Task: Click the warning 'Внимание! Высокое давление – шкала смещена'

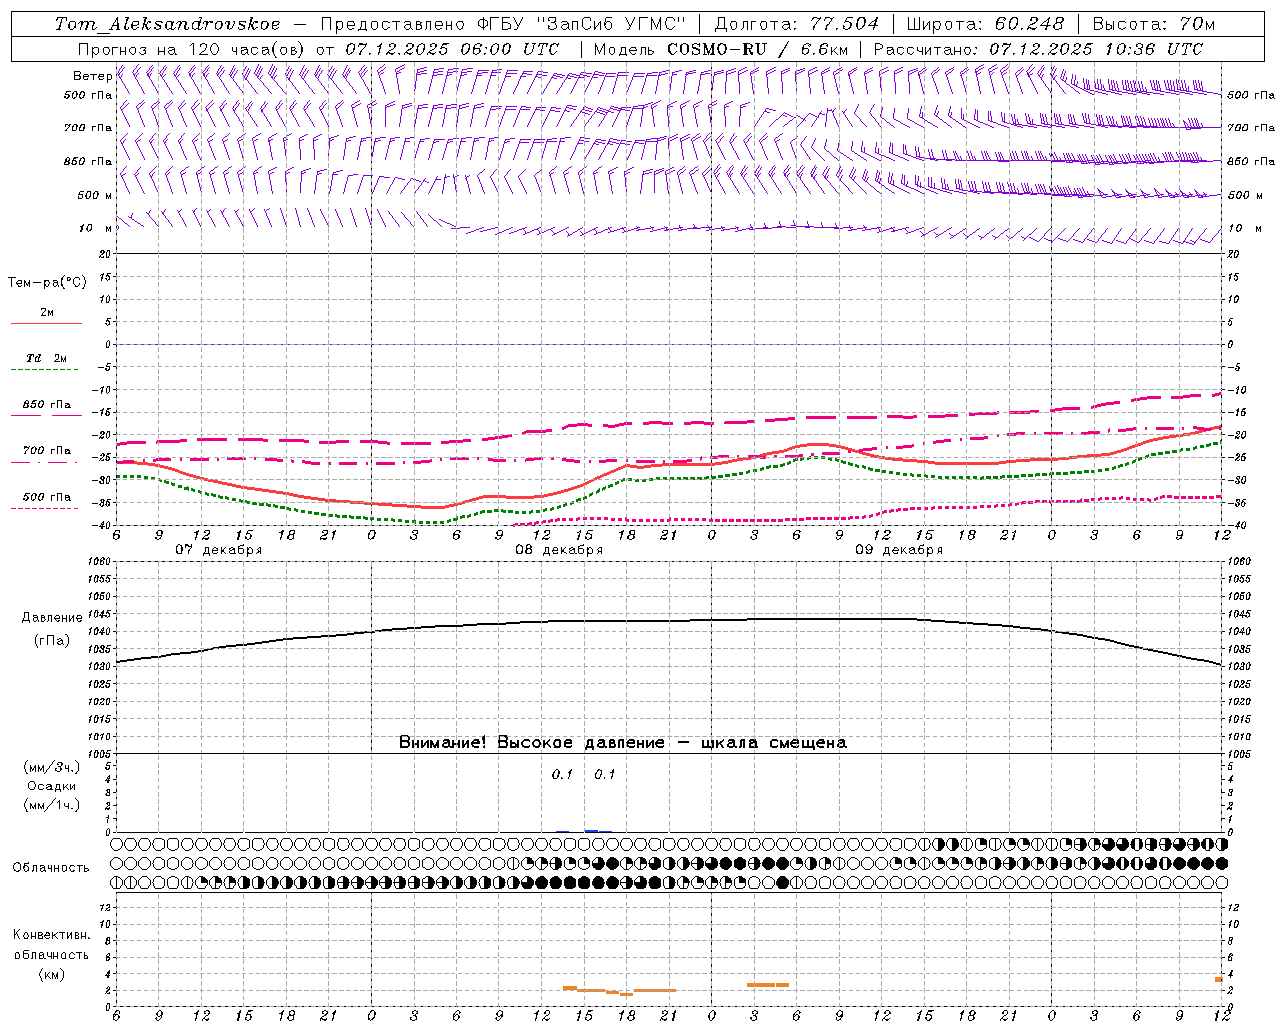Action: (623, 743)
